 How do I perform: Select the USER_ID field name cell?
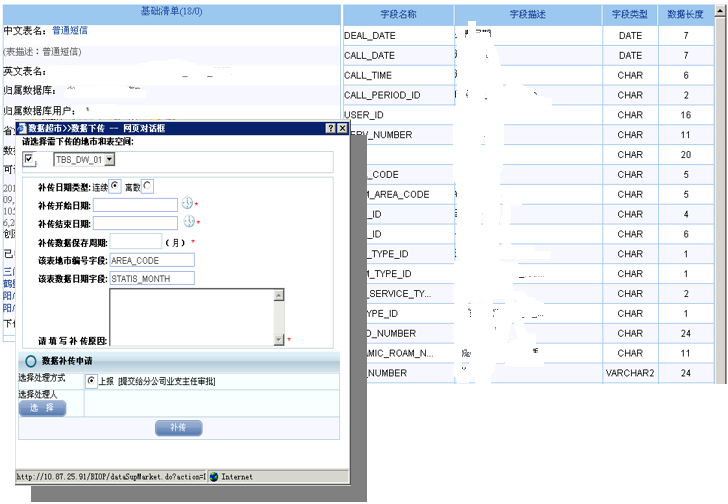[398, 115]
